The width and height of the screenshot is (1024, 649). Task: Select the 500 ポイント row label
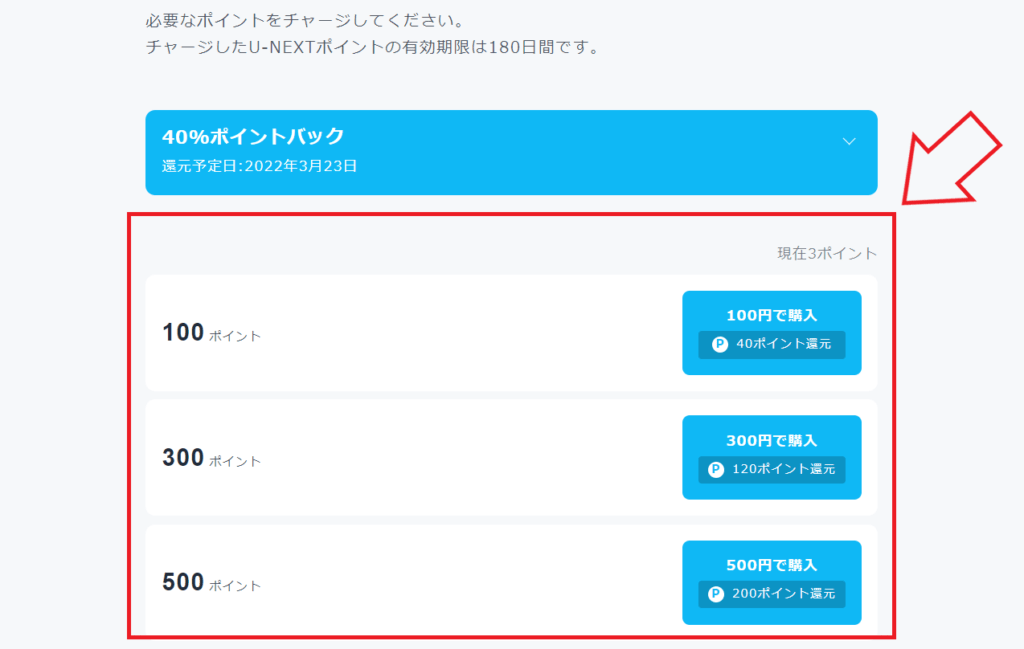click(212, 582)
